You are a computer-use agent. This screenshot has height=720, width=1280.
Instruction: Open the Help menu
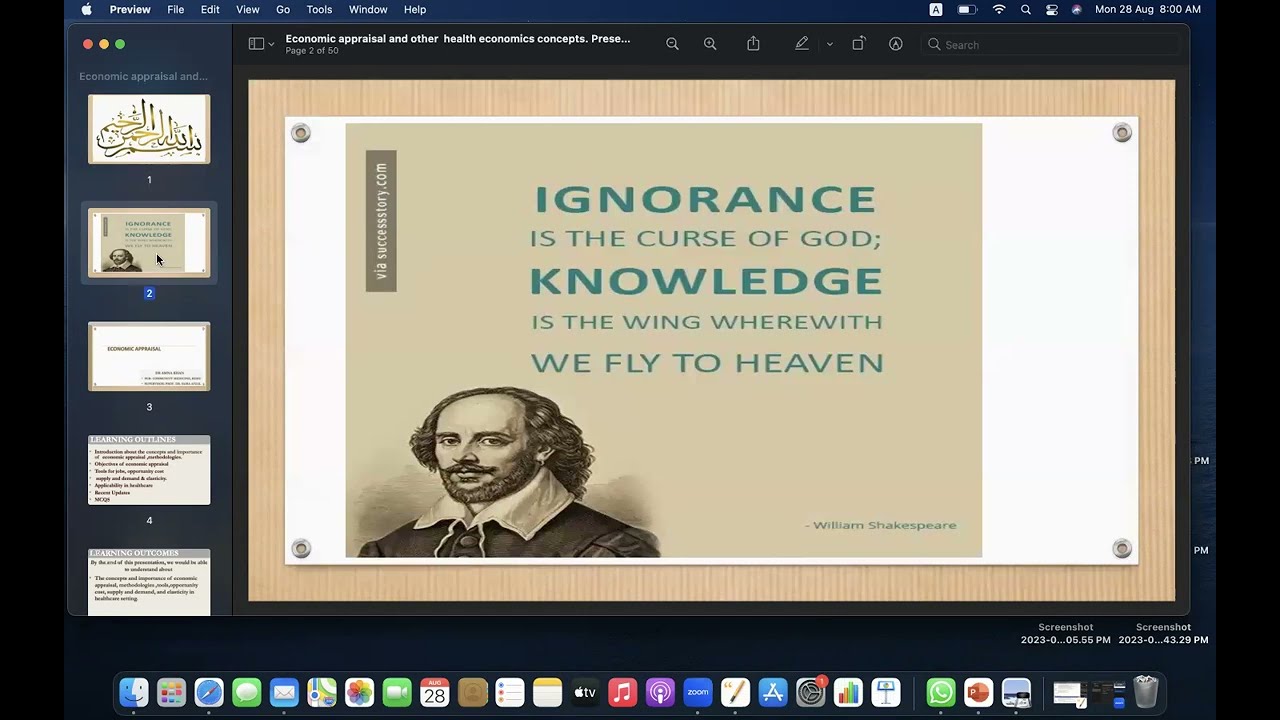[415, 9]
